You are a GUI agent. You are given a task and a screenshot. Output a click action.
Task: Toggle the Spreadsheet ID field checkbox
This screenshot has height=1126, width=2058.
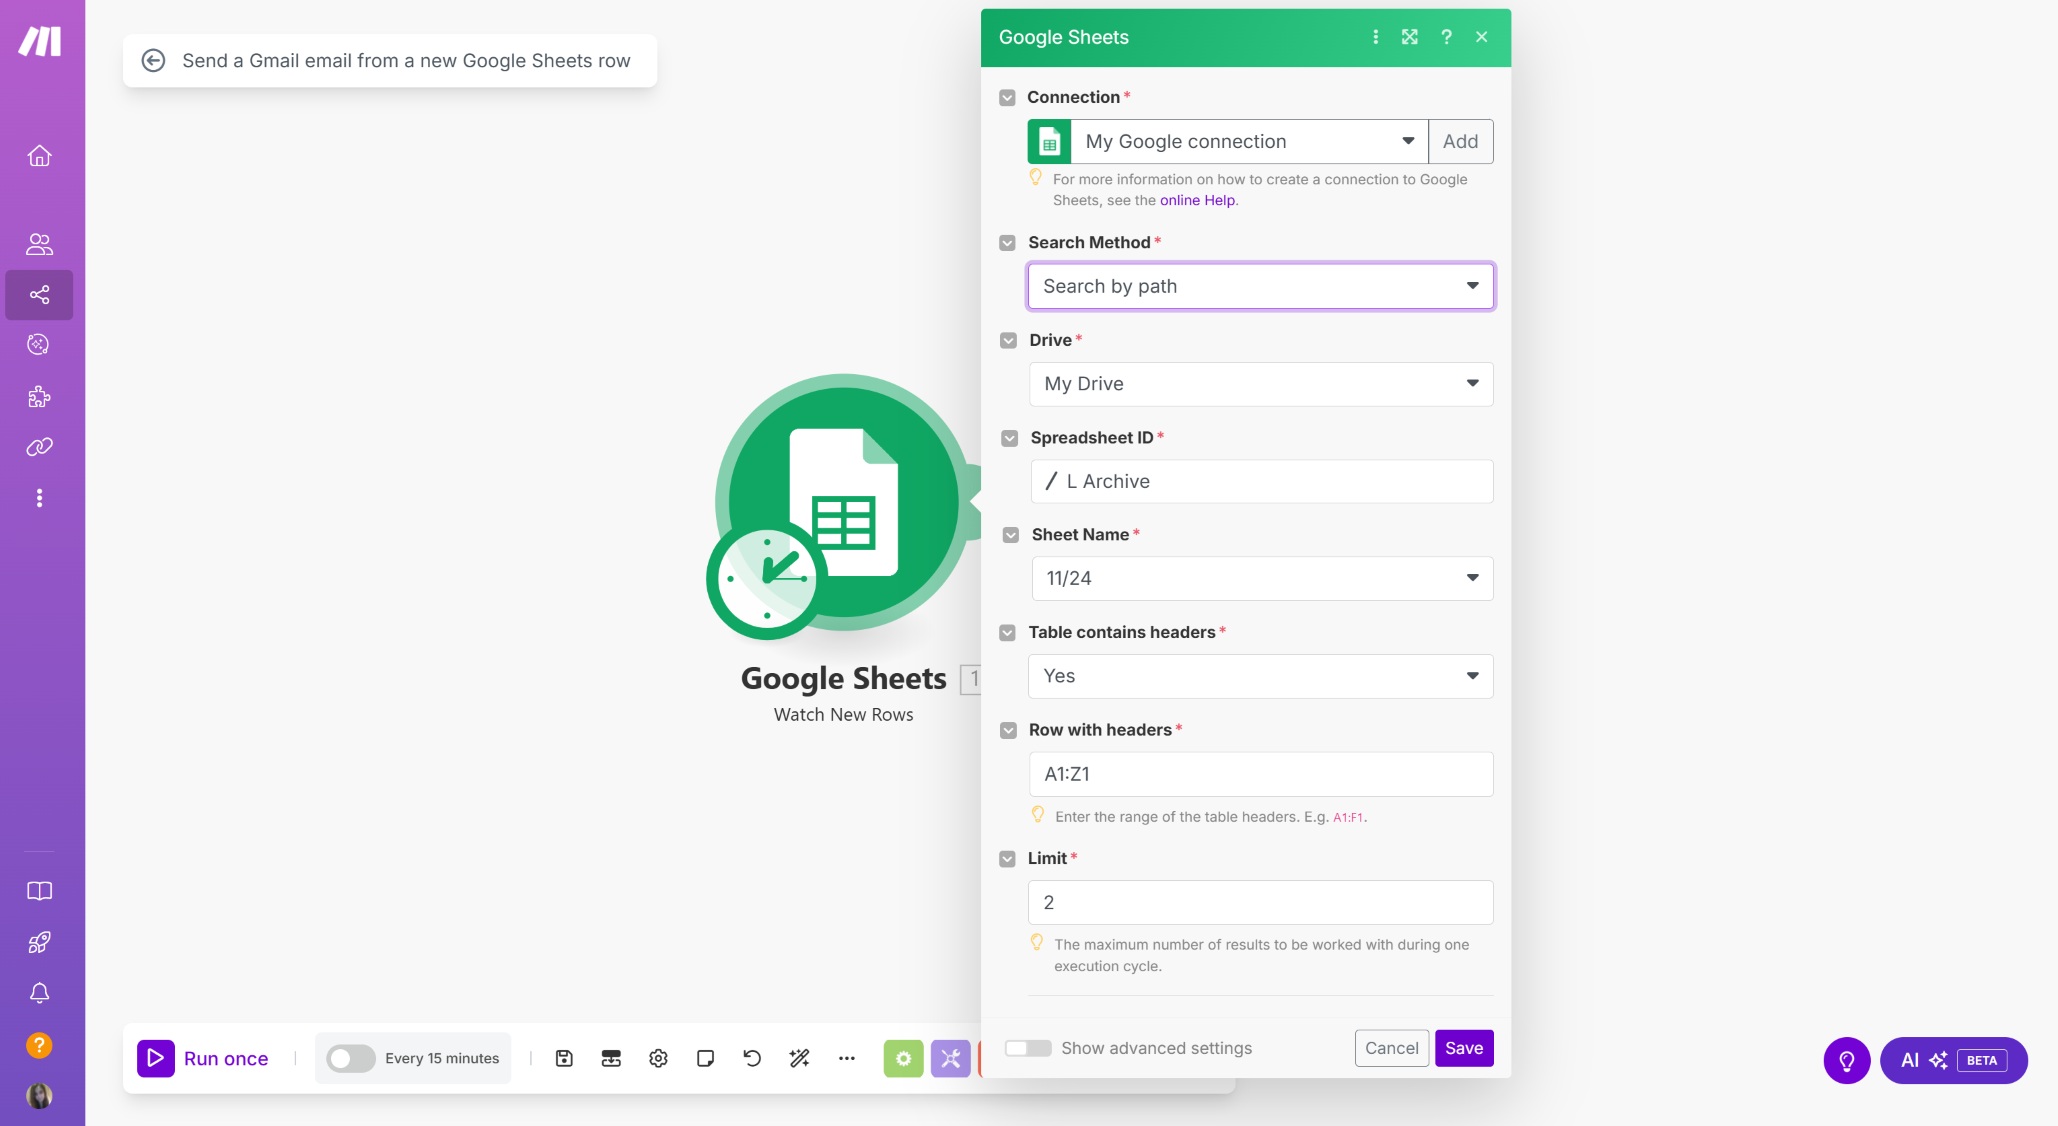point(1009,438)
